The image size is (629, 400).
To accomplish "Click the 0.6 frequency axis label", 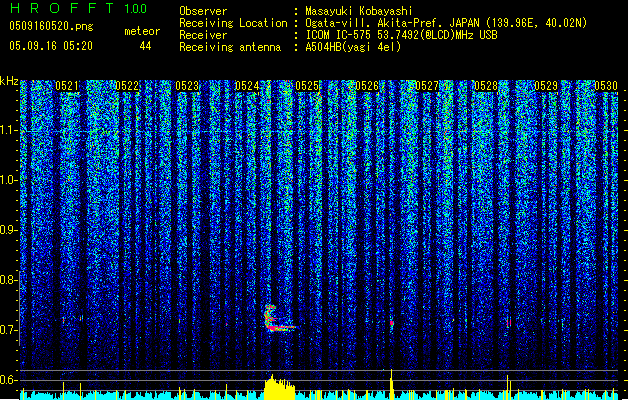I will tap(9, 380).
